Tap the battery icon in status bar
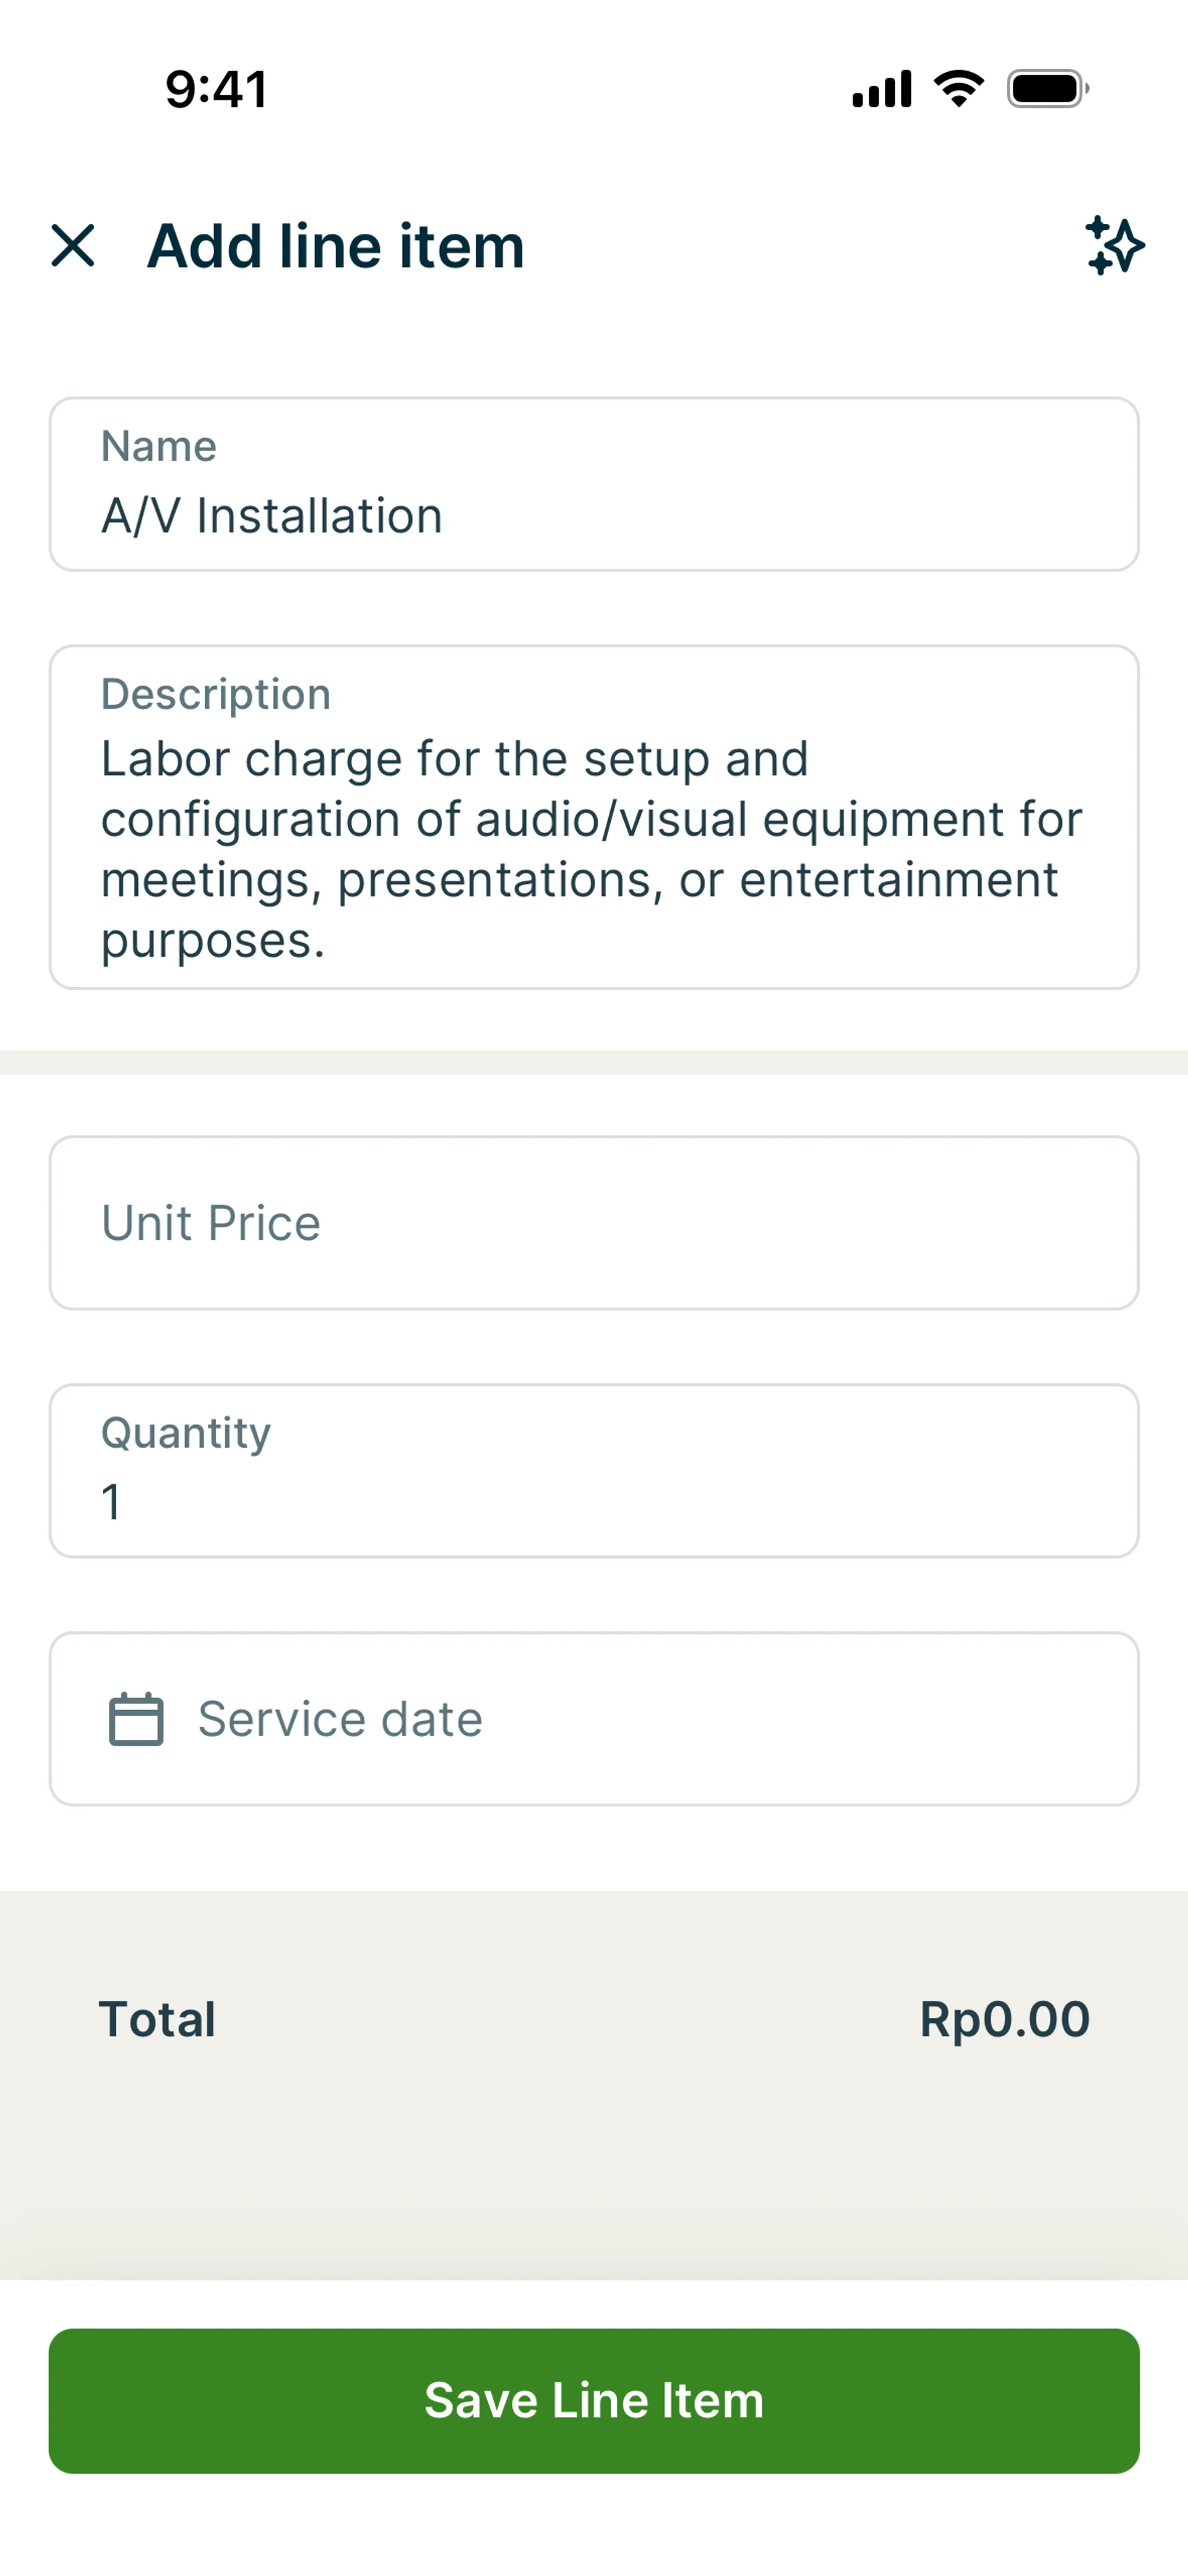This screenshot has width=1188, height=2576. point(1047,89)
